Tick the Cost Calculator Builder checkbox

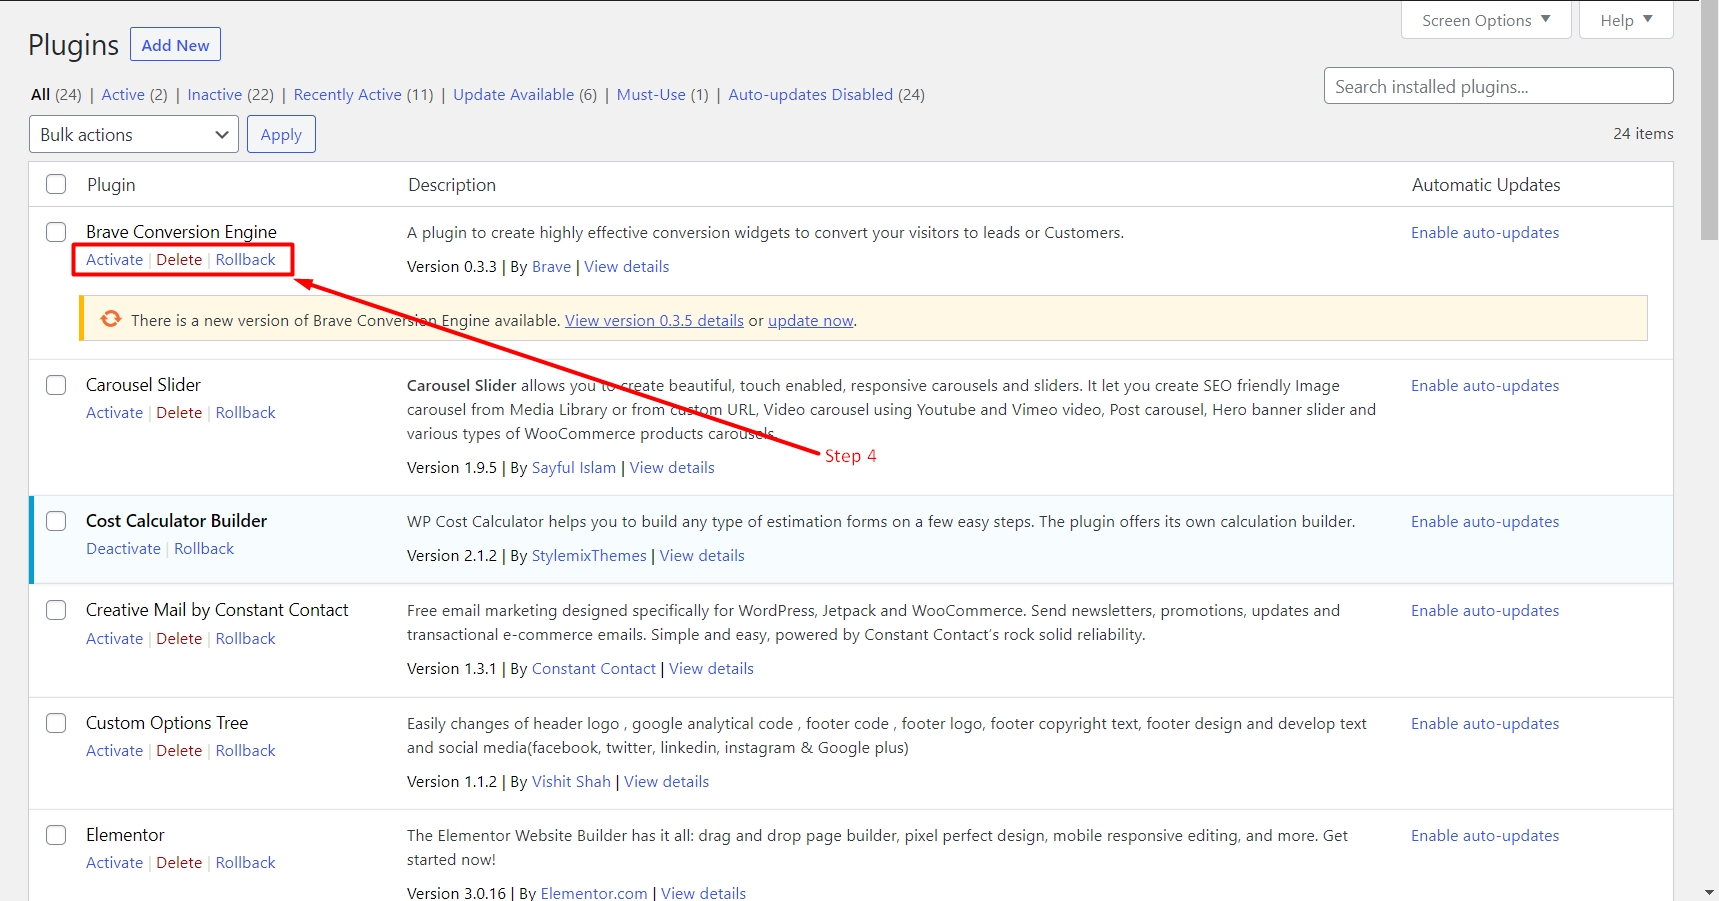tap(56, 521)
